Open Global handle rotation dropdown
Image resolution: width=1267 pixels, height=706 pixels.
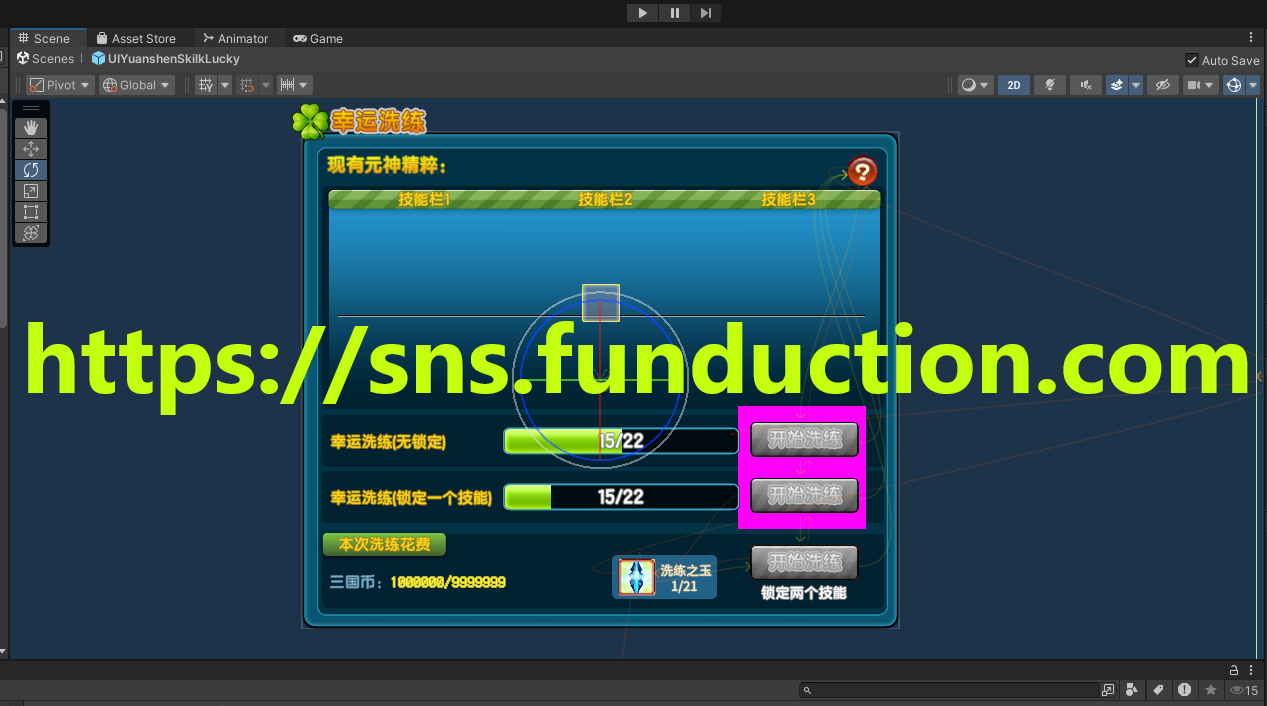(137, 85)
